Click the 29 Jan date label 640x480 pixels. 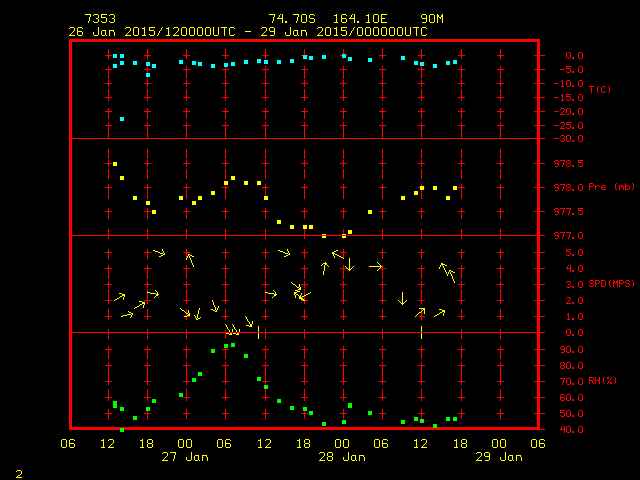point(498,457)
